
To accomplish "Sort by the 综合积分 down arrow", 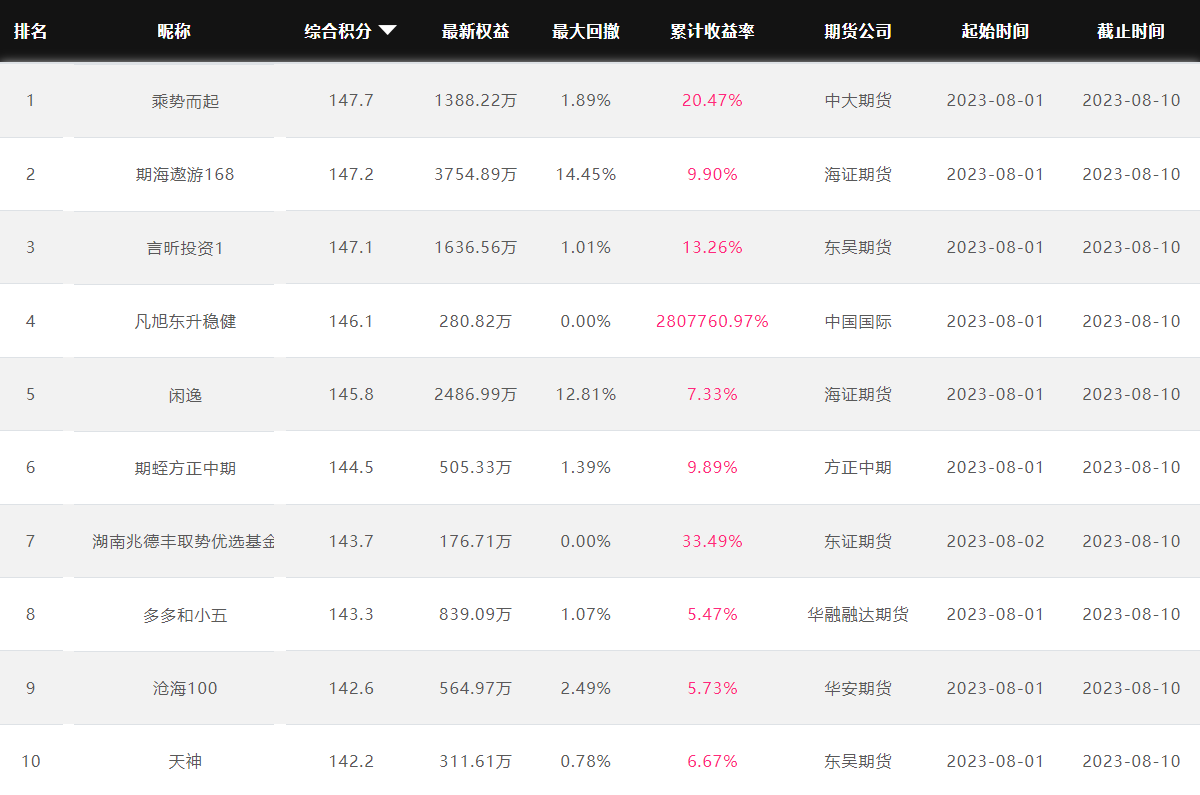I will [388, 31].
